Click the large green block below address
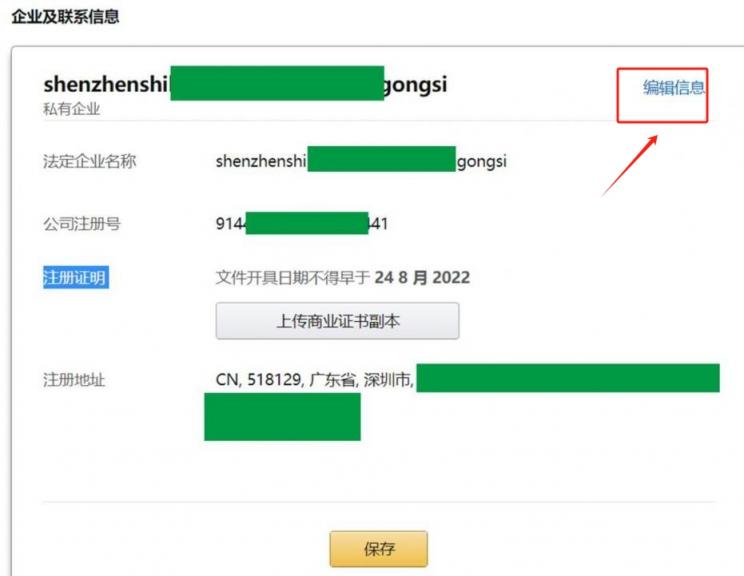This screenshot has width=744, height=576. pos(282,417)
